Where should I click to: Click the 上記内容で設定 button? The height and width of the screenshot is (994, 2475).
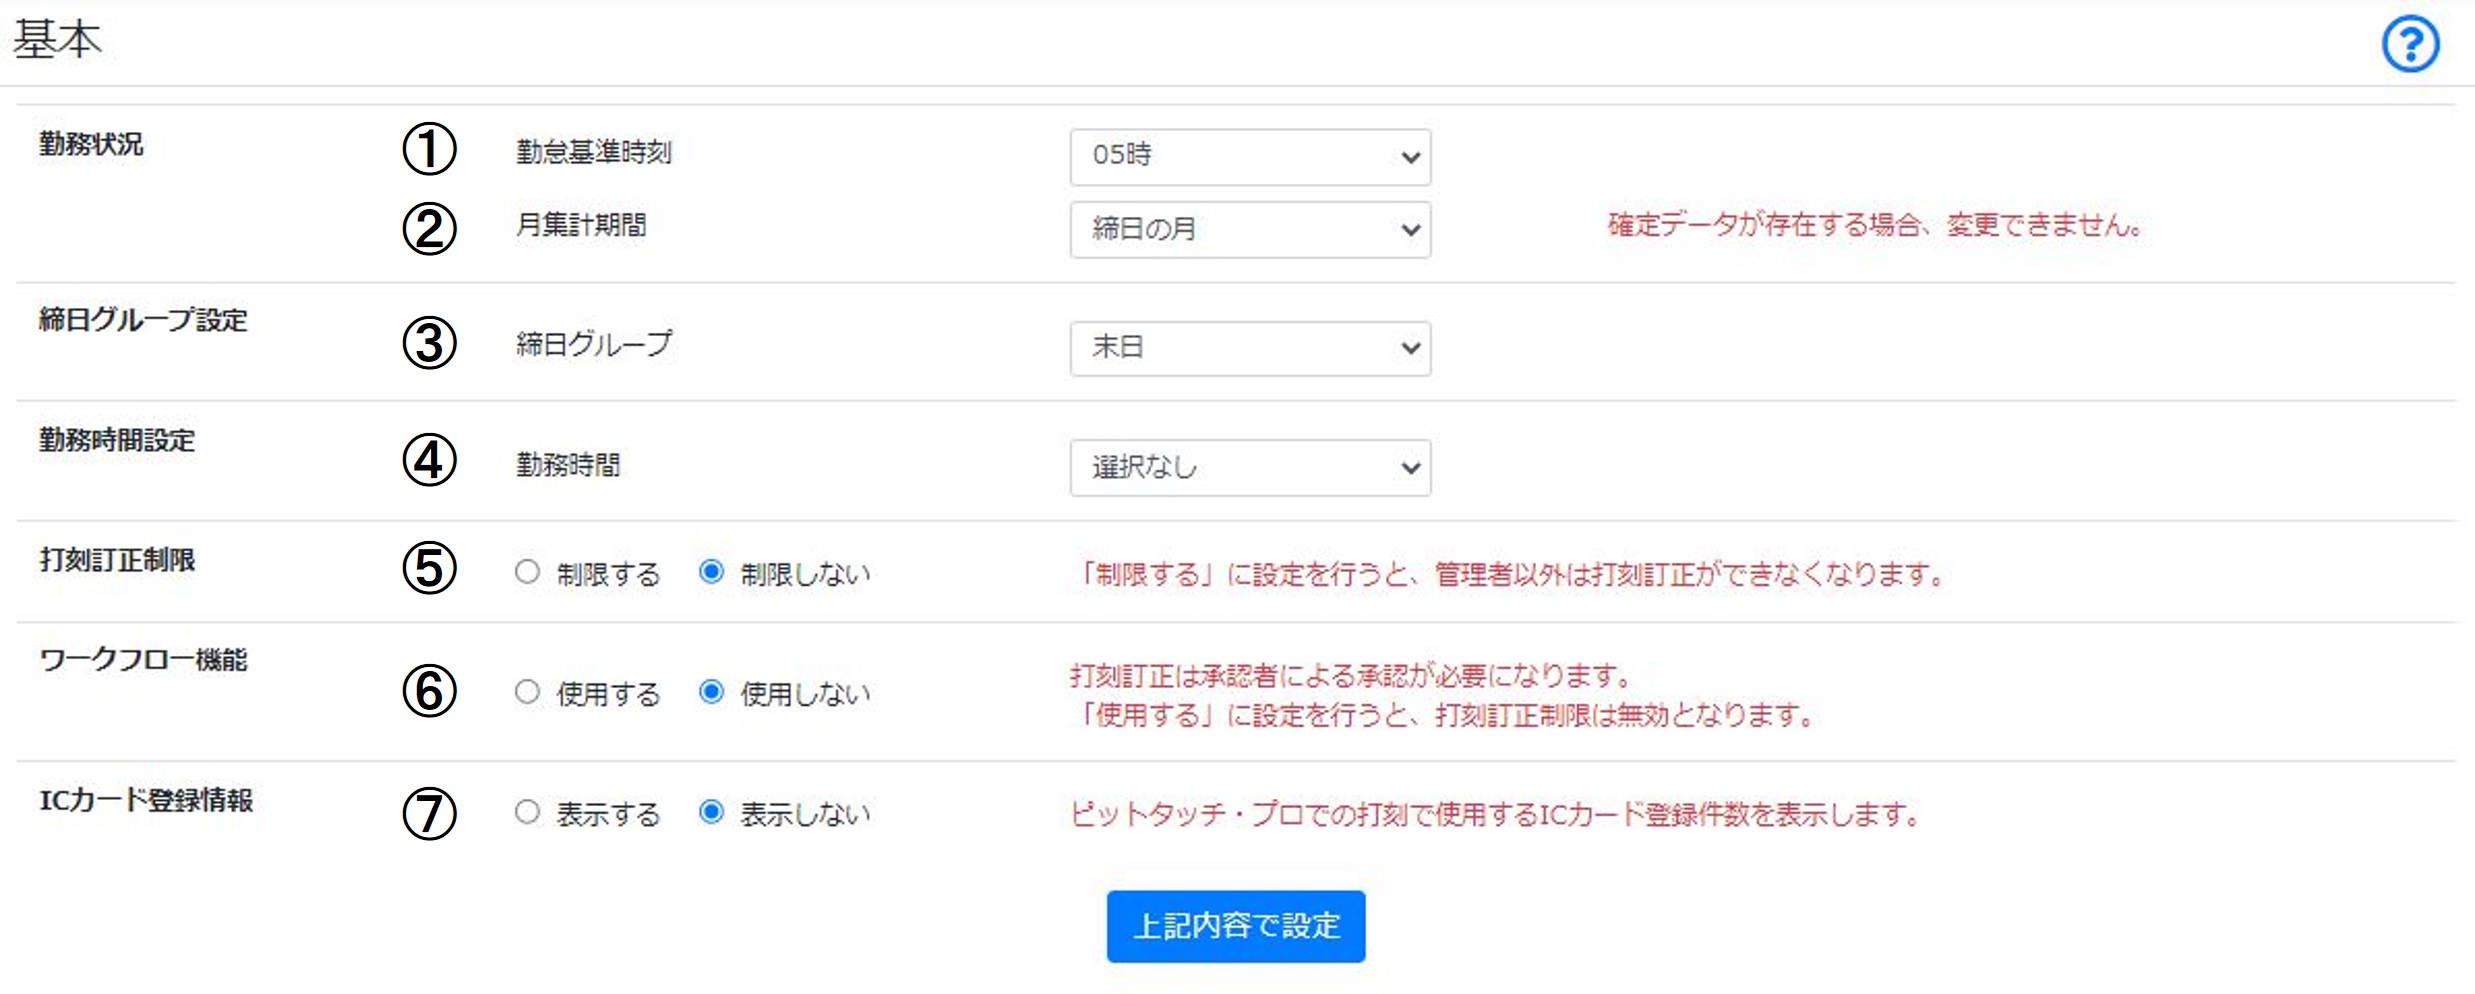(x=1236, y=926)
